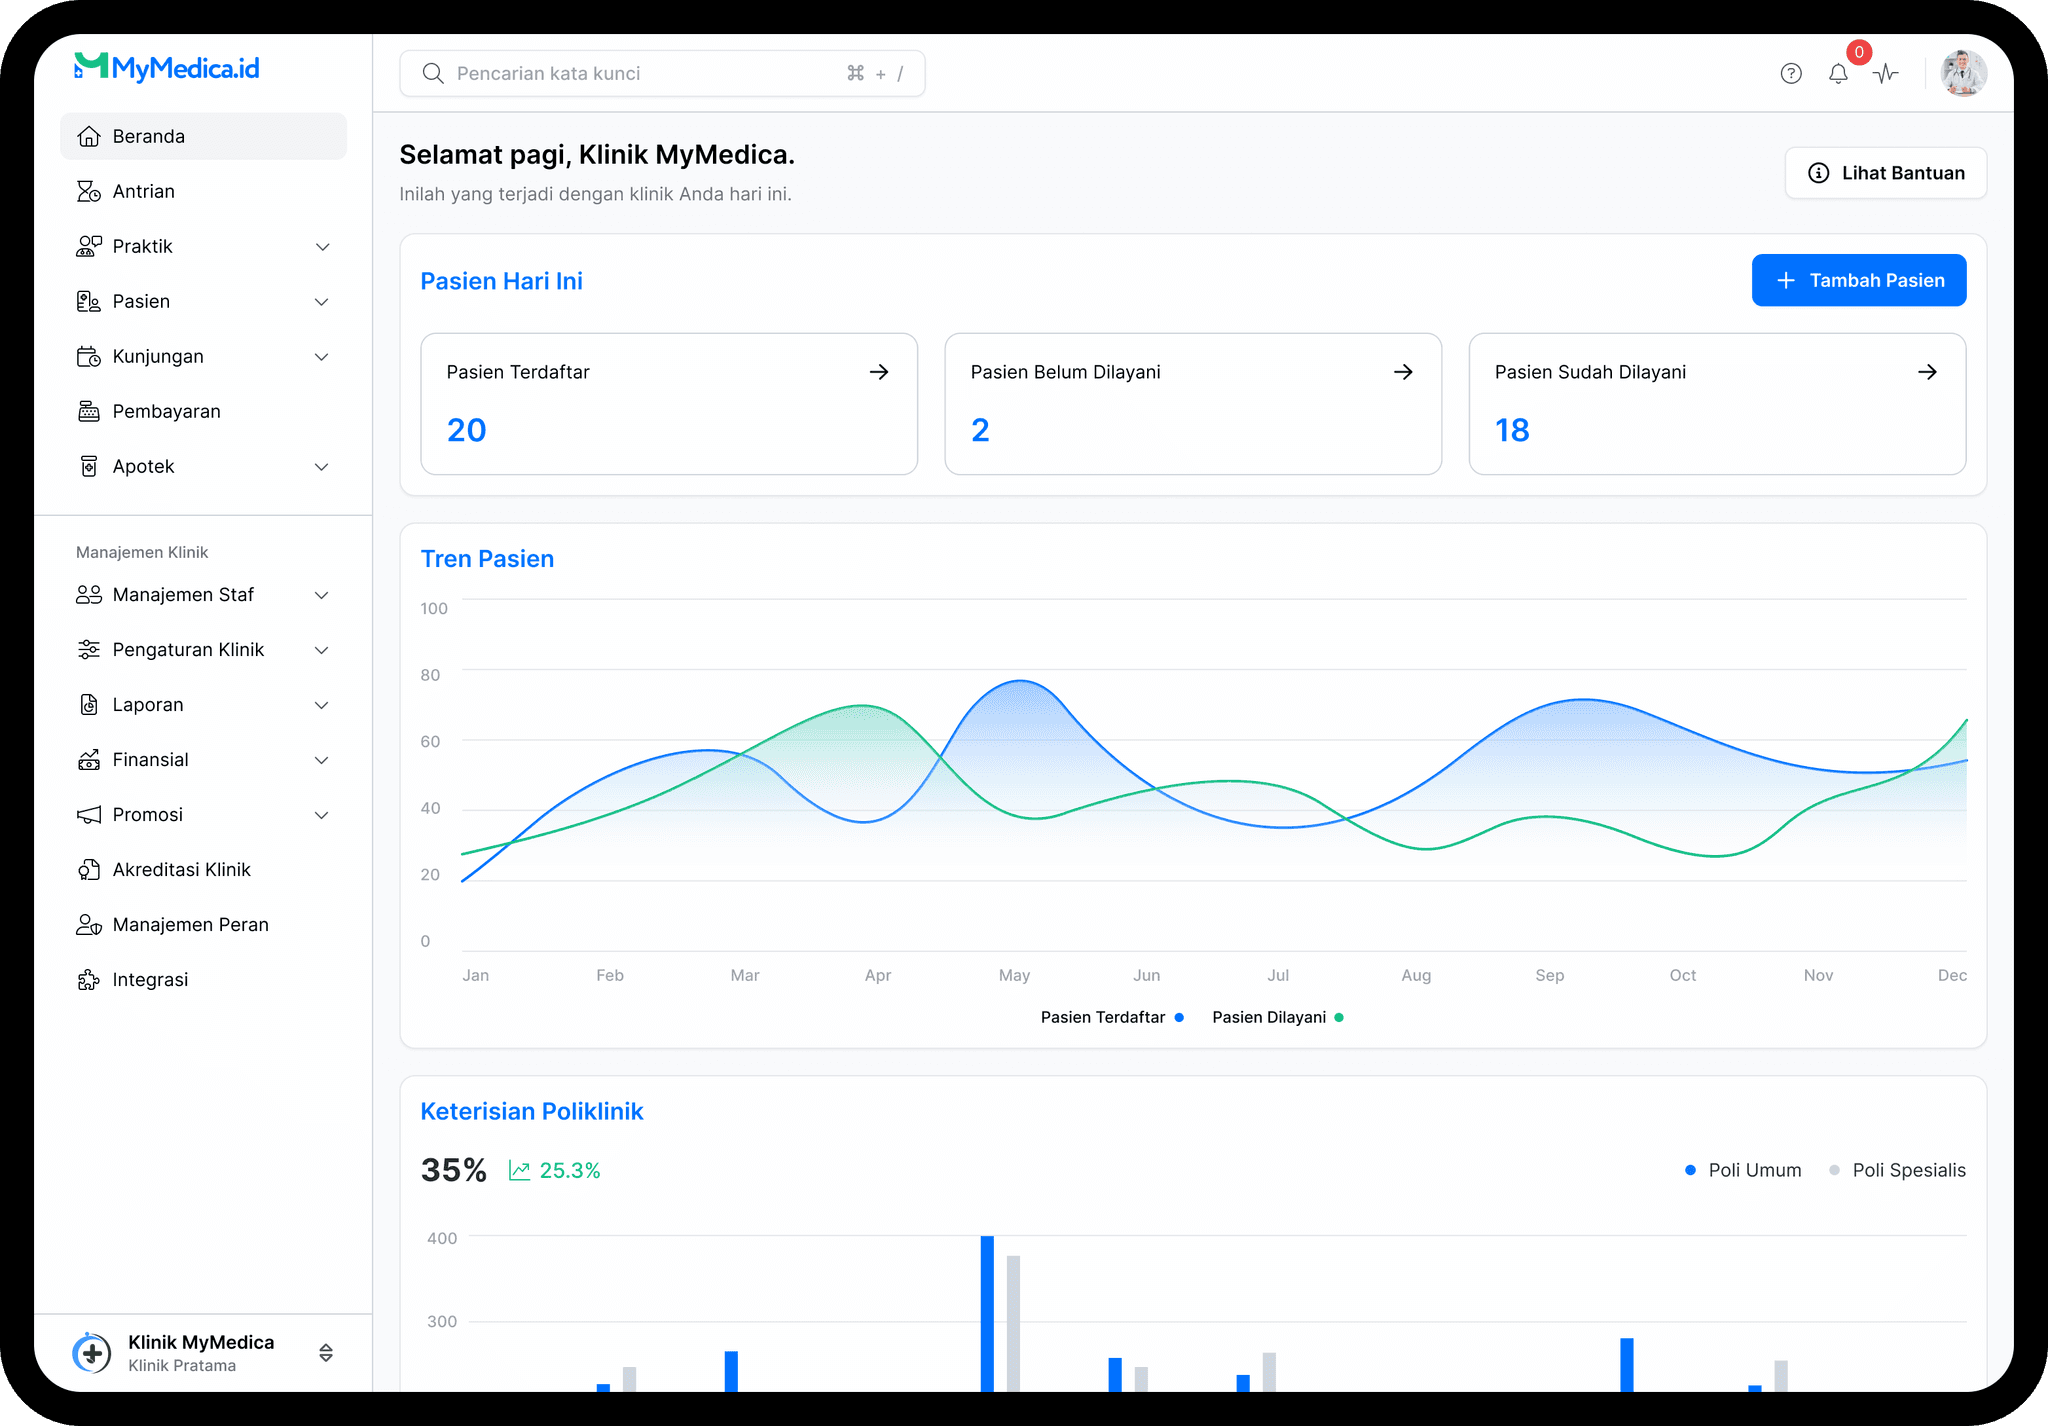Click the Manajemen Staf people icon

(89, 594)
